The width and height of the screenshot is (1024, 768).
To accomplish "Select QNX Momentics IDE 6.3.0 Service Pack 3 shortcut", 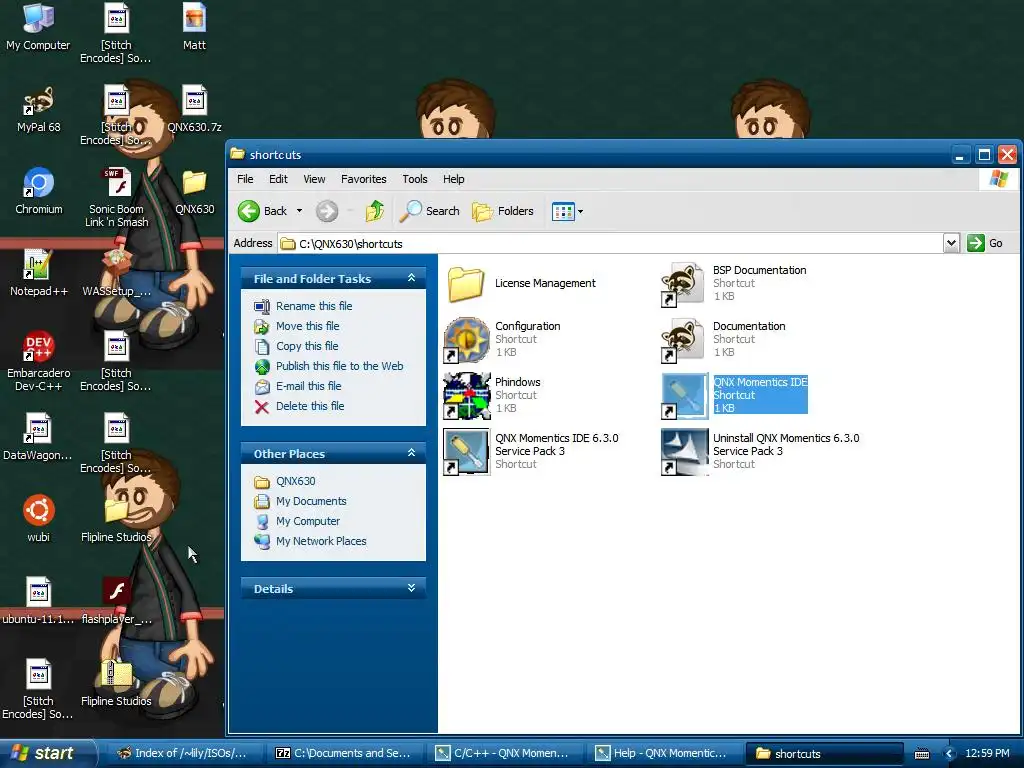I will click(466, 452).
